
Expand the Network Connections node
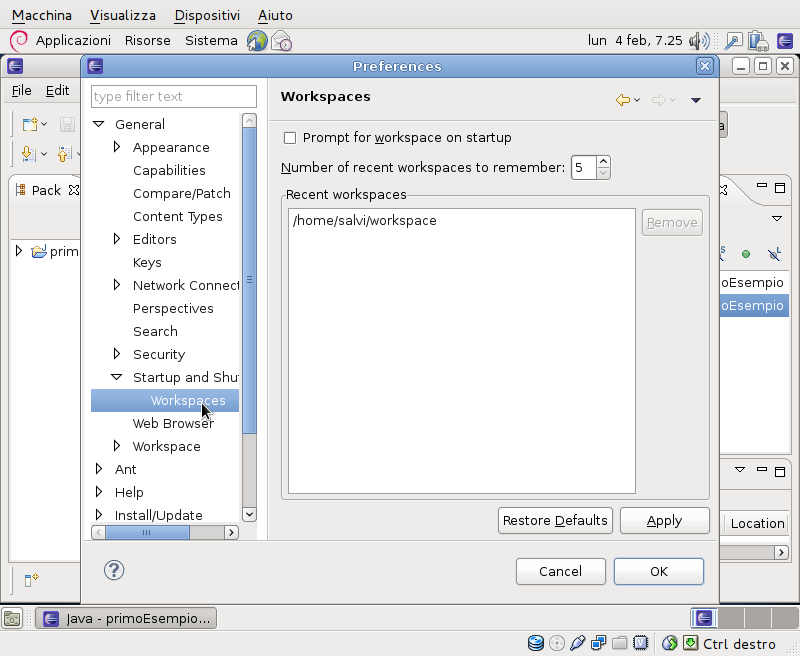(117, 285)
